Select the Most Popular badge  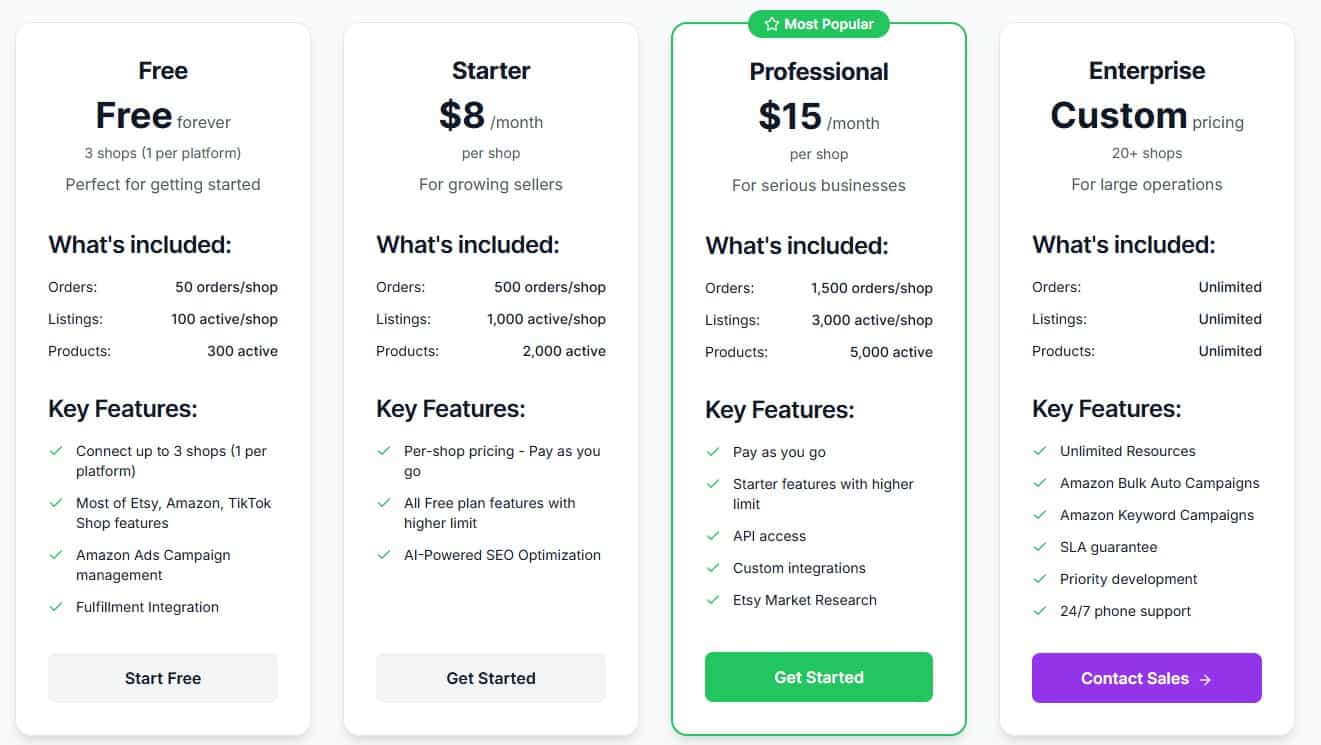pyautogui.click(x=819, y=23)
